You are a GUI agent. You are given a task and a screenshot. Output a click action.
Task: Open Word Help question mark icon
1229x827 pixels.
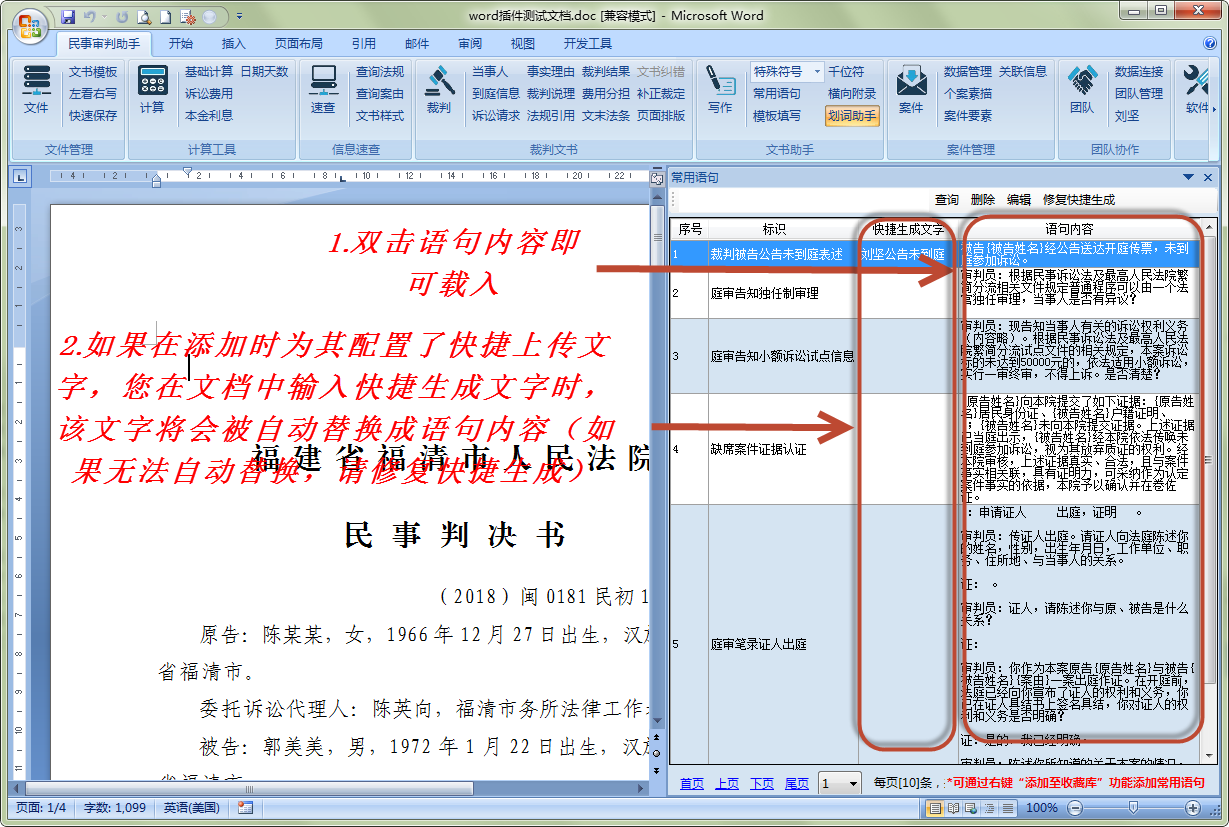tap(1211, 44)
